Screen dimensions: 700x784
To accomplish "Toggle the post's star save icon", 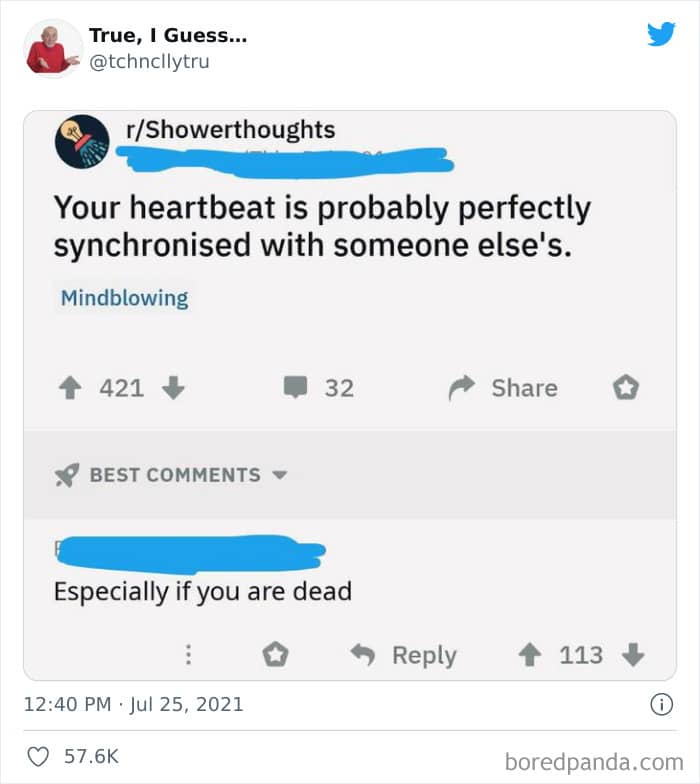I will (627, 387).
